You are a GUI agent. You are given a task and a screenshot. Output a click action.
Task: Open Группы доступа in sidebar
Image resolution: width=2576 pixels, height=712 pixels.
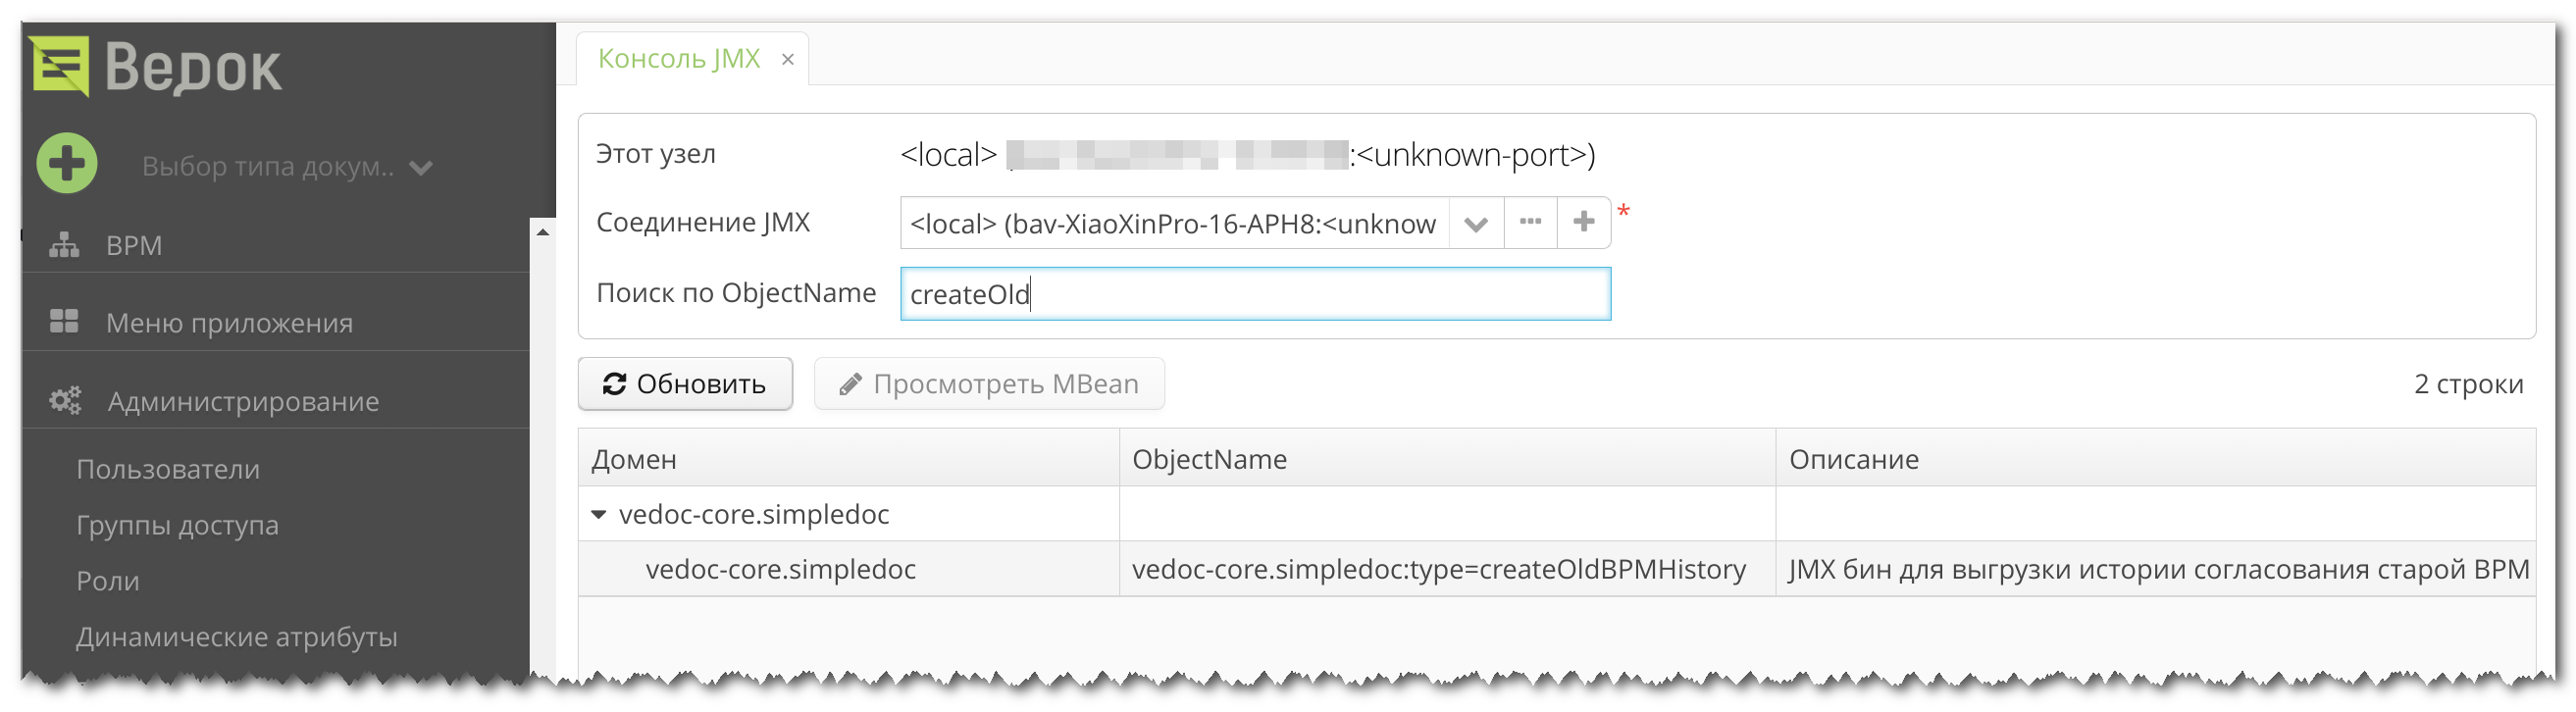(177, 525)
